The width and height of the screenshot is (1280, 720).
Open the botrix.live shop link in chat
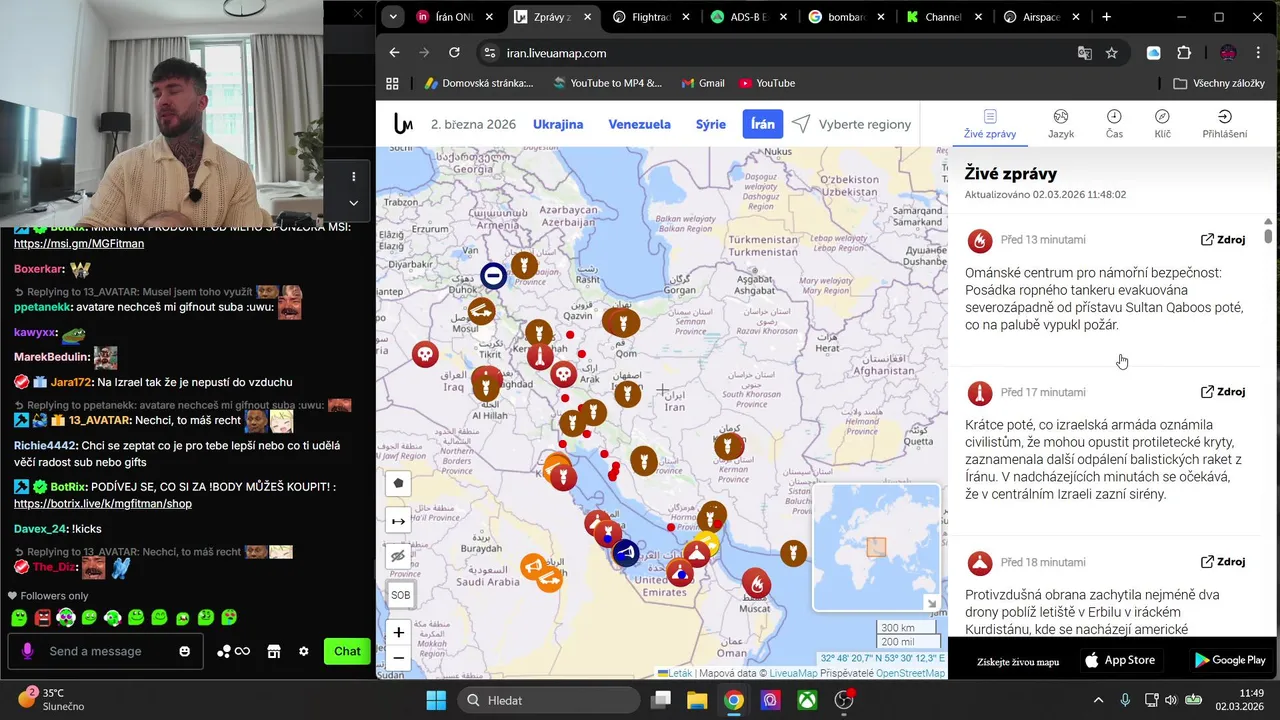pyautogui.click(x=103, y=504)
